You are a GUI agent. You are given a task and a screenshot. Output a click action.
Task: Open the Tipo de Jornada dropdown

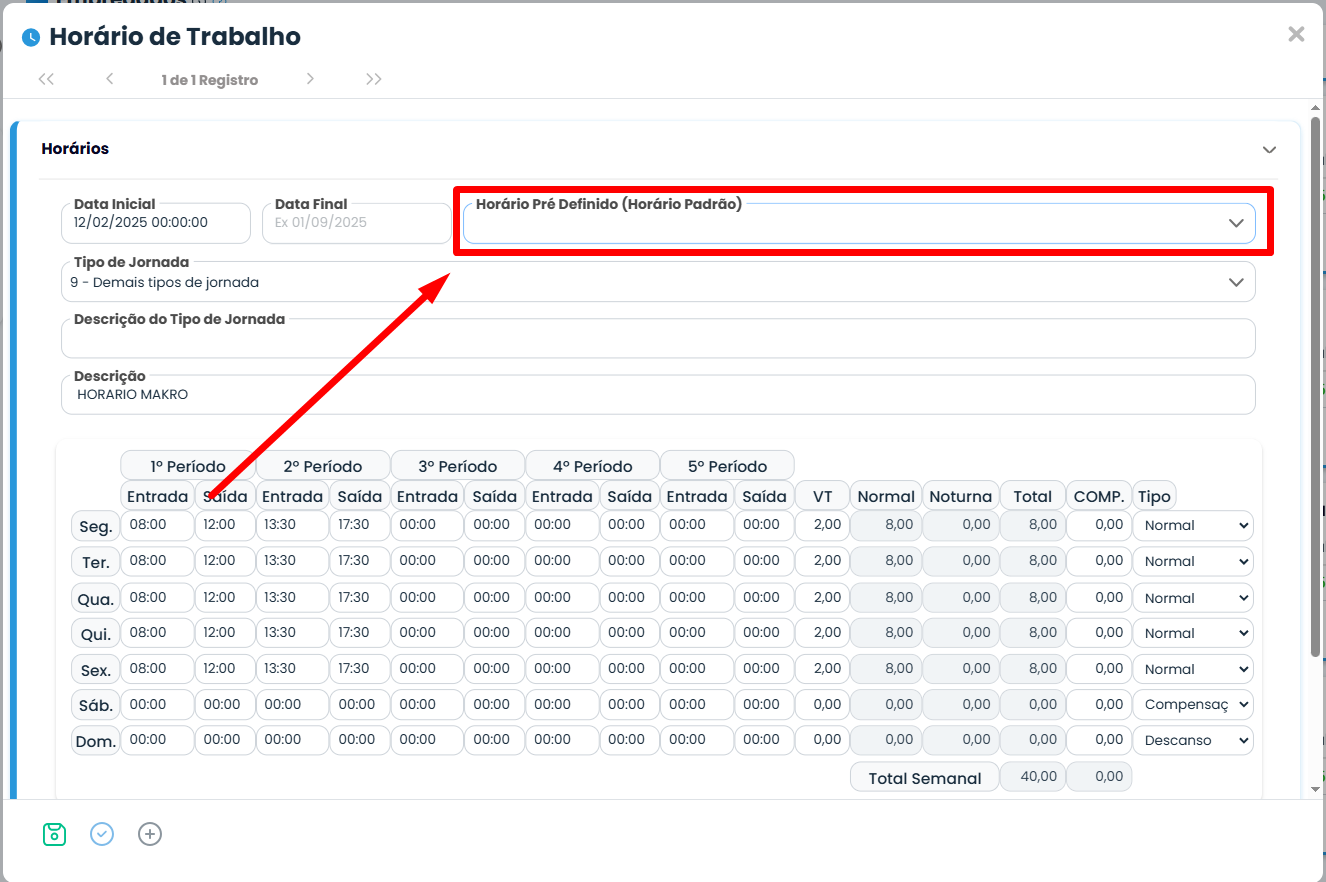pos(657,283)
